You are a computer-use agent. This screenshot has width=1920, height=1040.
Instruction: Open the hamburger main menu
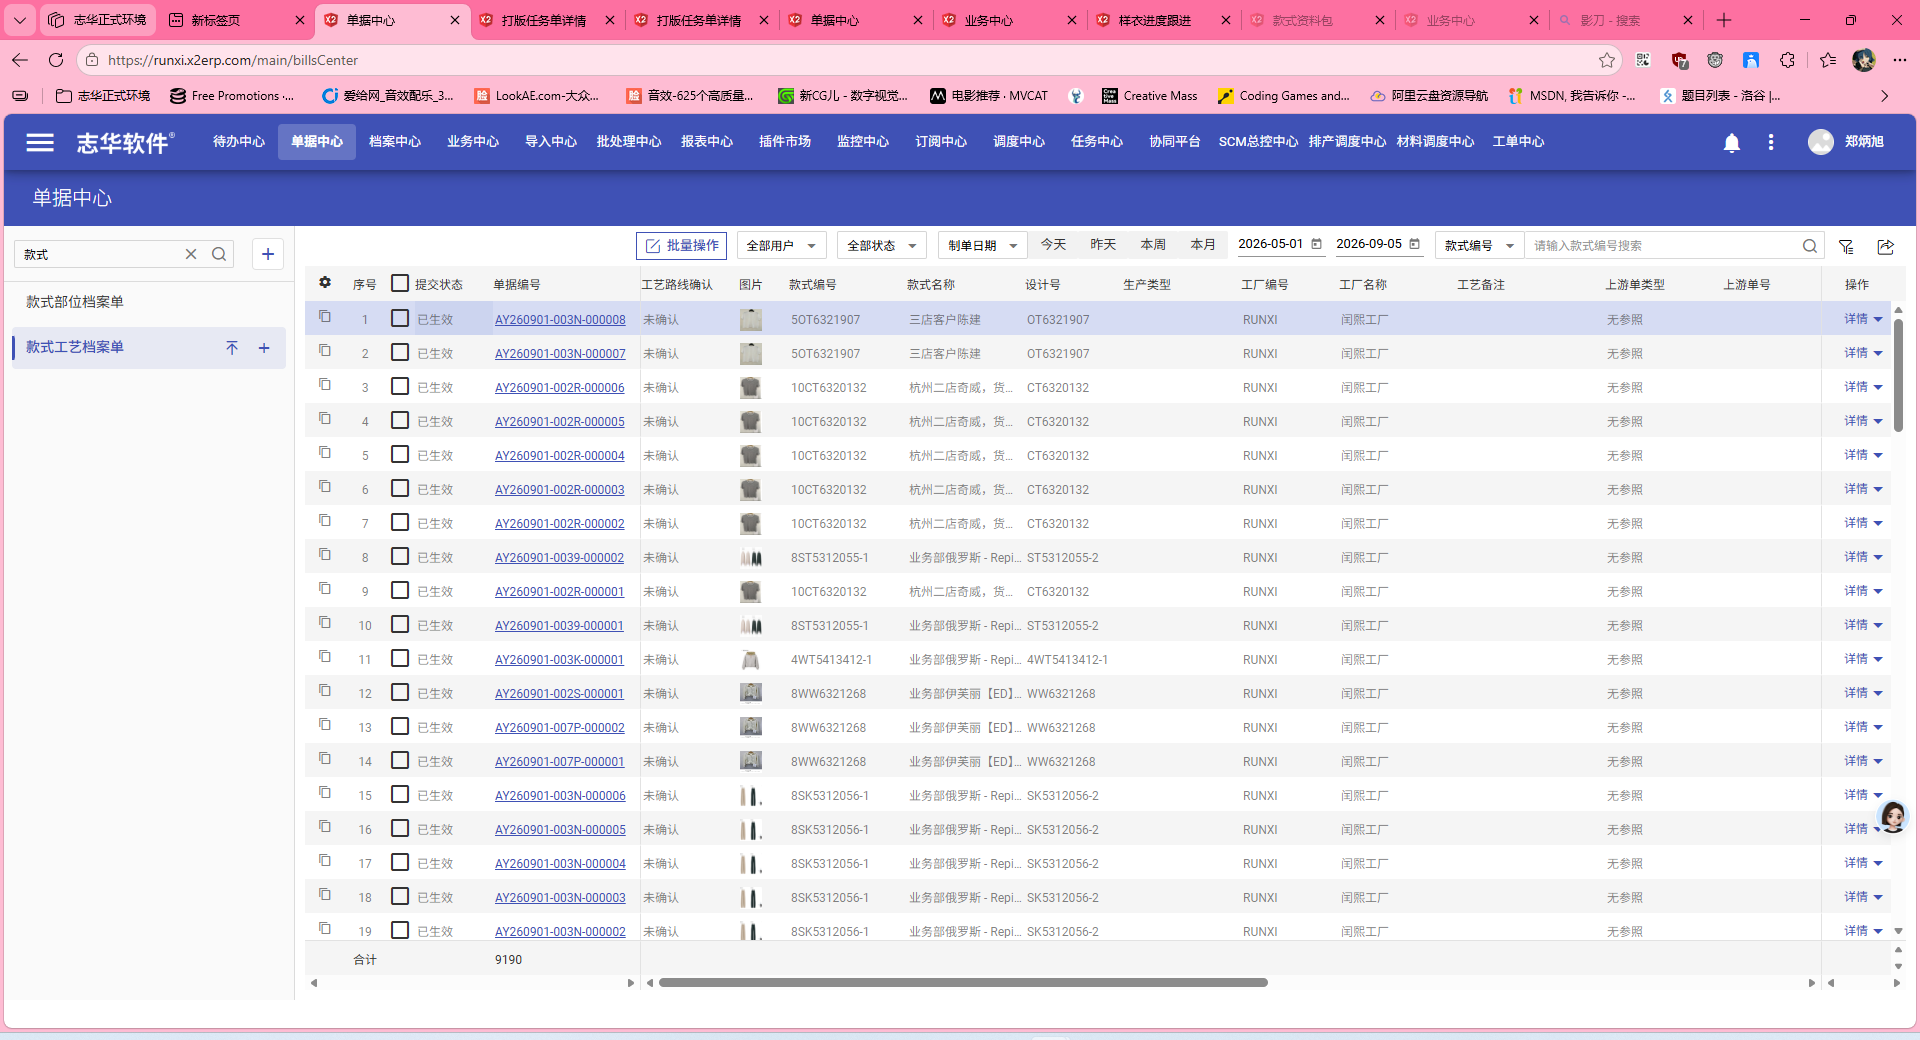point(40,142)
